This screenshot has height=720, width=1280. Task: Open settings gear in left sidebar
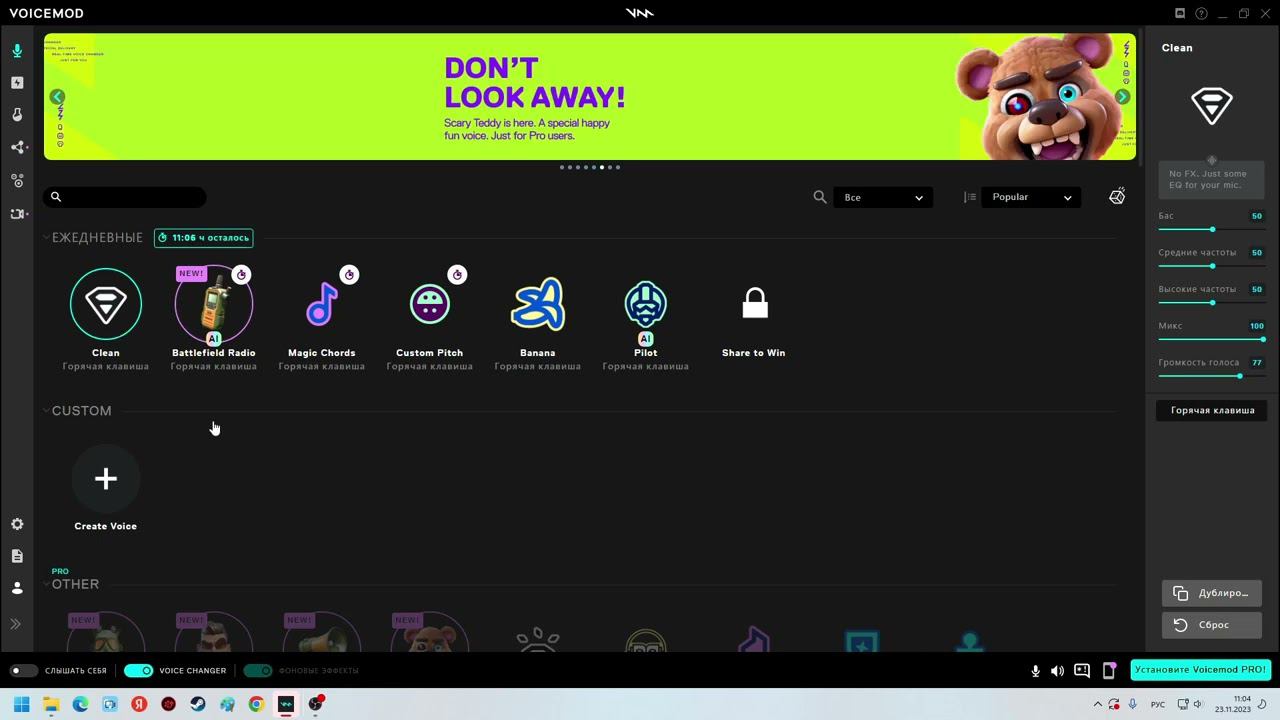17,524
